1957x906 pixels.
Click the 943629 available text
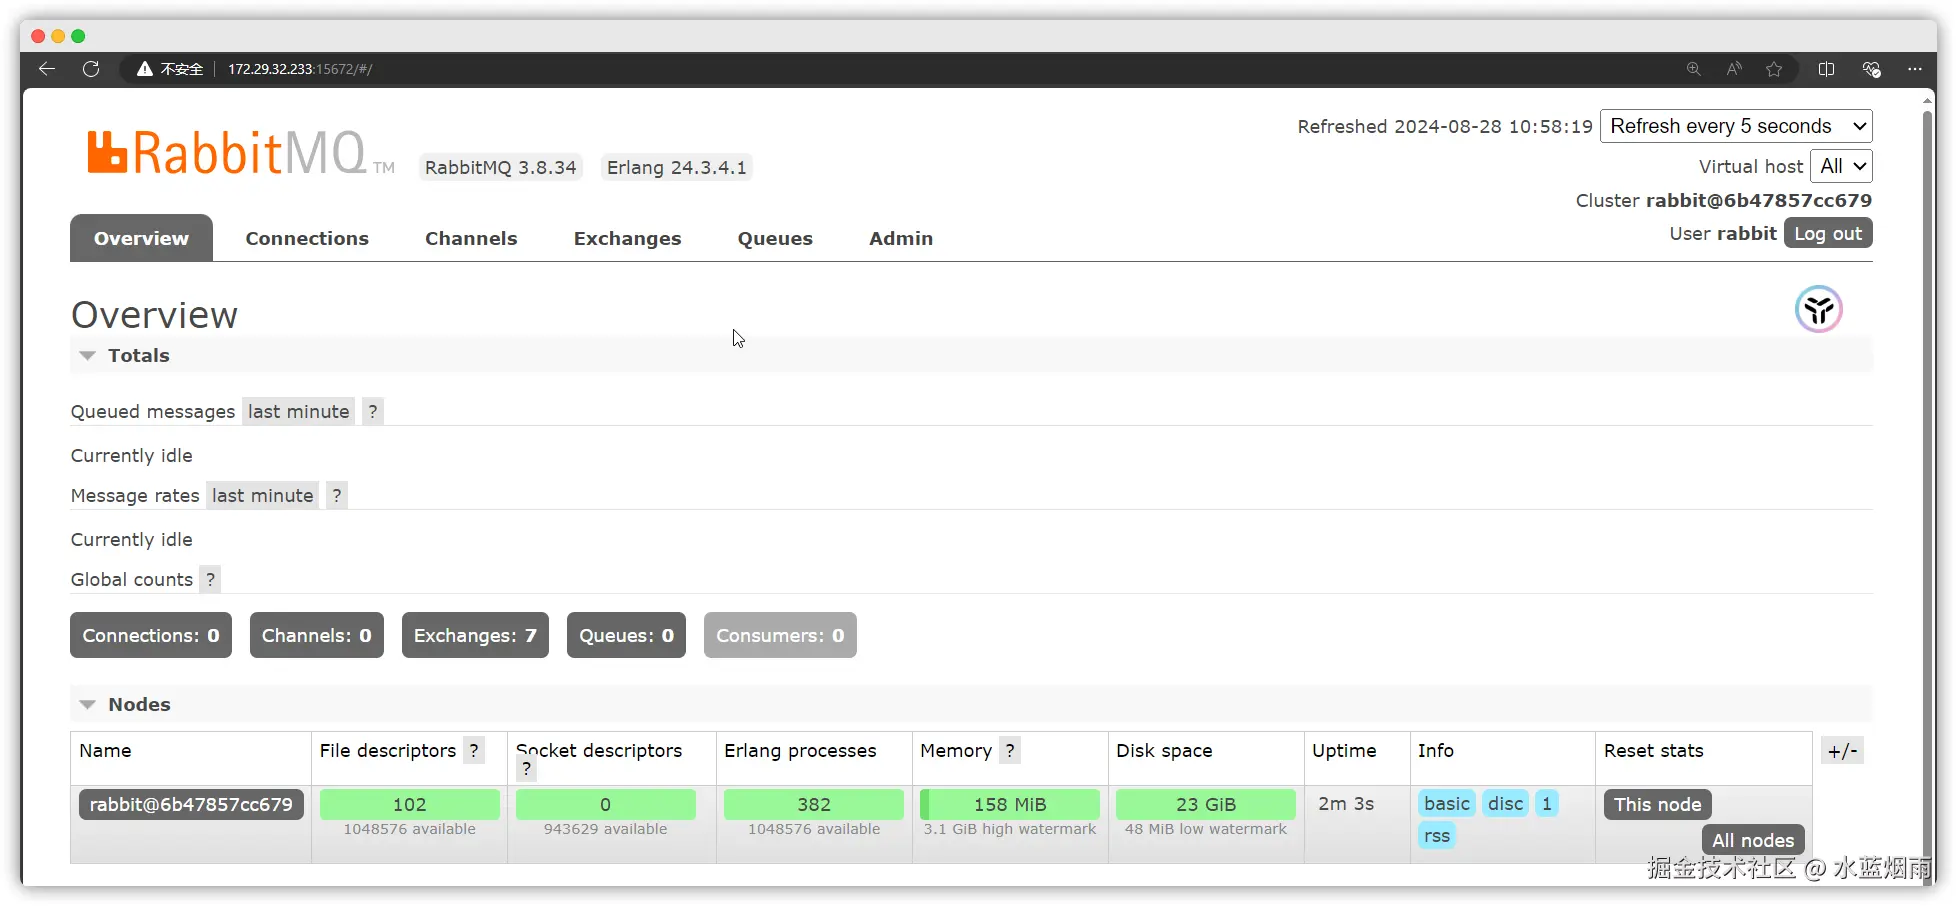[x=605, y=829]
